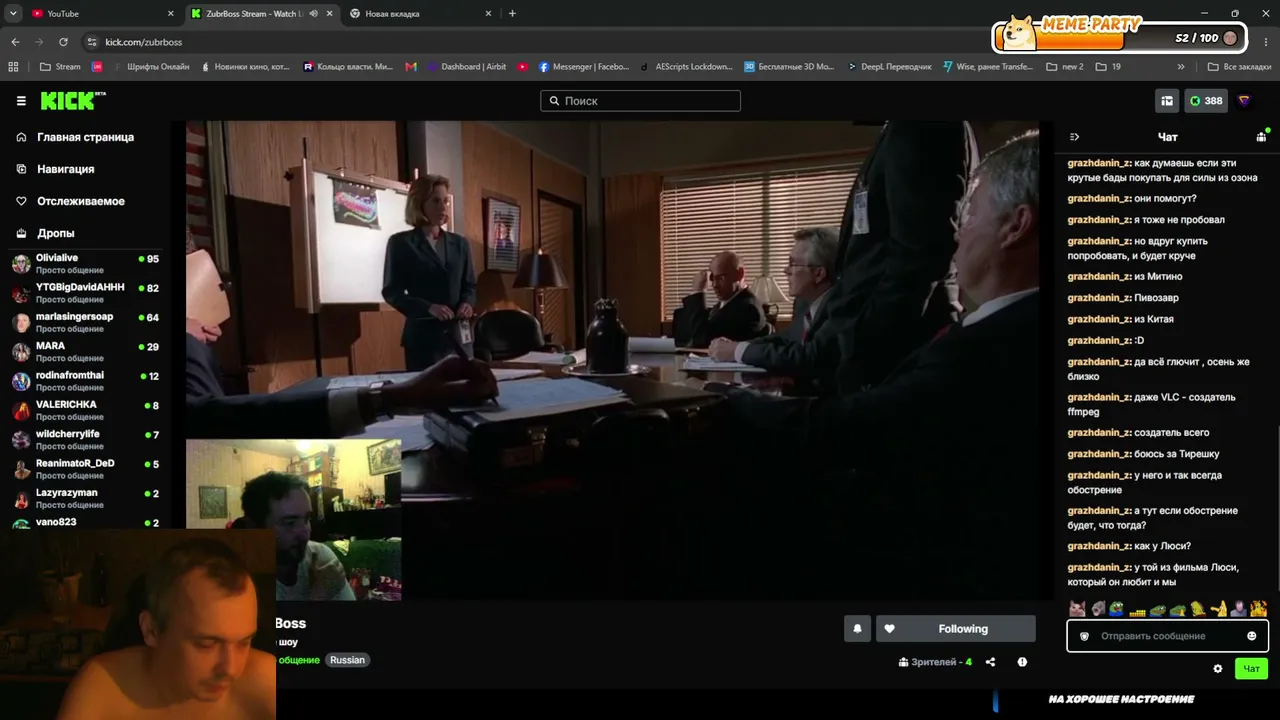Open ReanimatoR_DeD channel from sidebar

pyautogui.click(x=85, y=469)
